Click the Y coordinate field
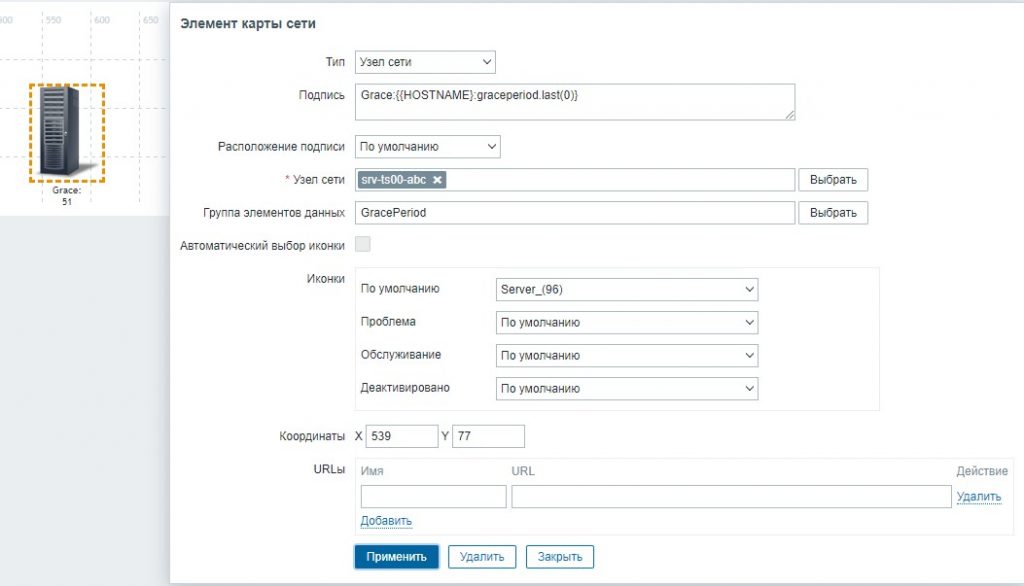1024x586 pixels. pyautogui.click(x=488, y=437)
